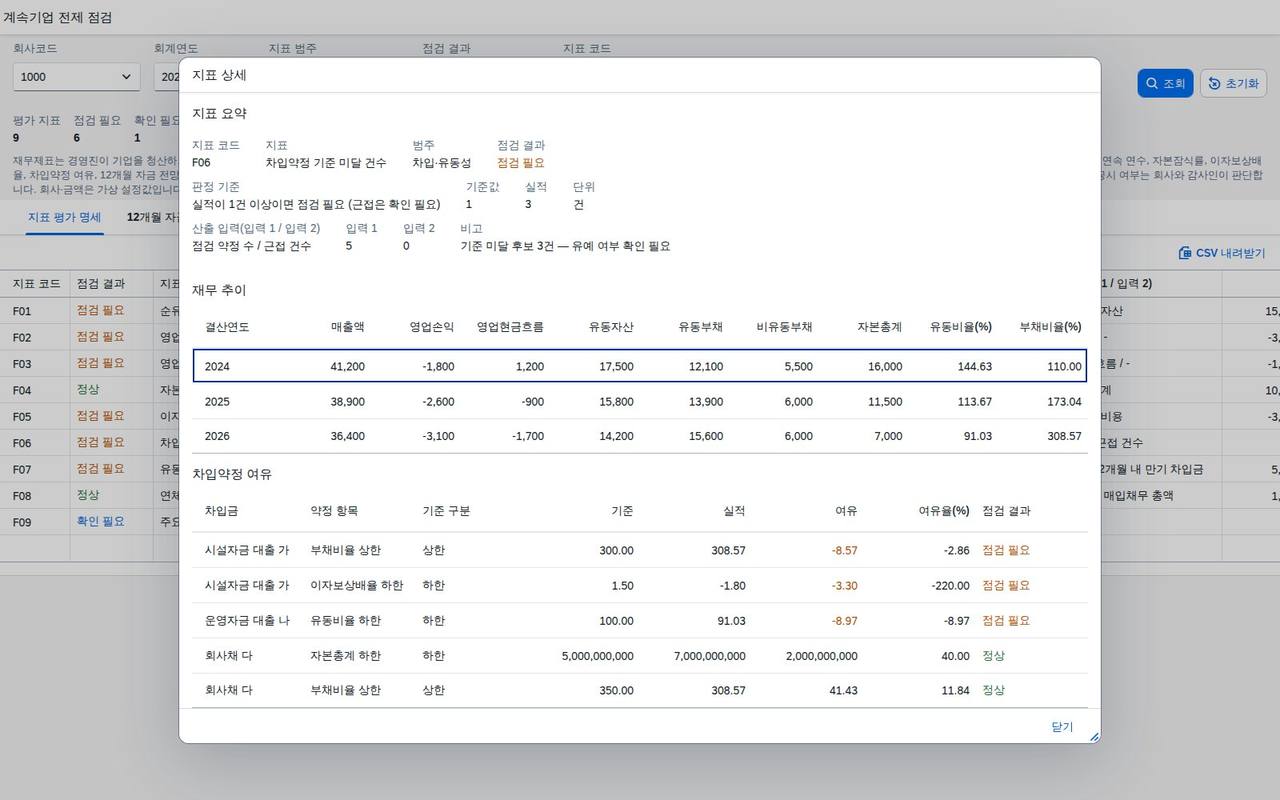Image resolution: width=1280 pixels, height=800 pixels.
Task: Select the 유동비율 하한 covenant row
Action: click(x=640, y=620)
